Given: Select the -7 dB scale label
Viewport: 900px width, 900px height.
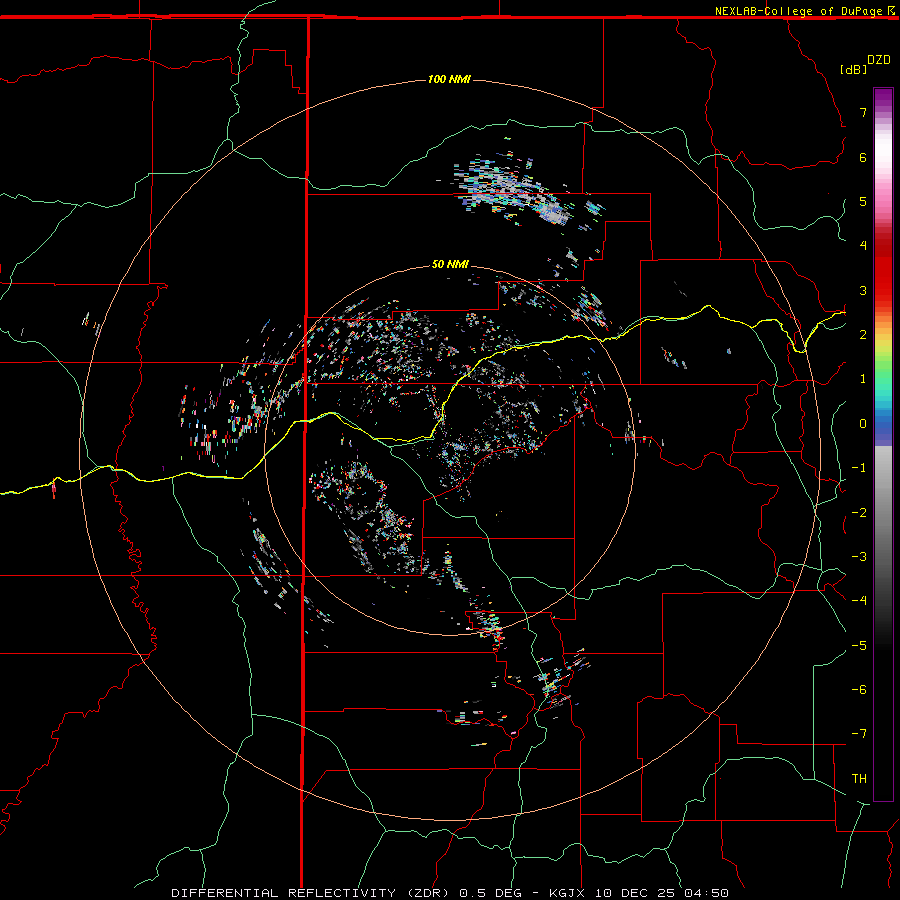Looking at the screenshot, I should click(859, 734).
